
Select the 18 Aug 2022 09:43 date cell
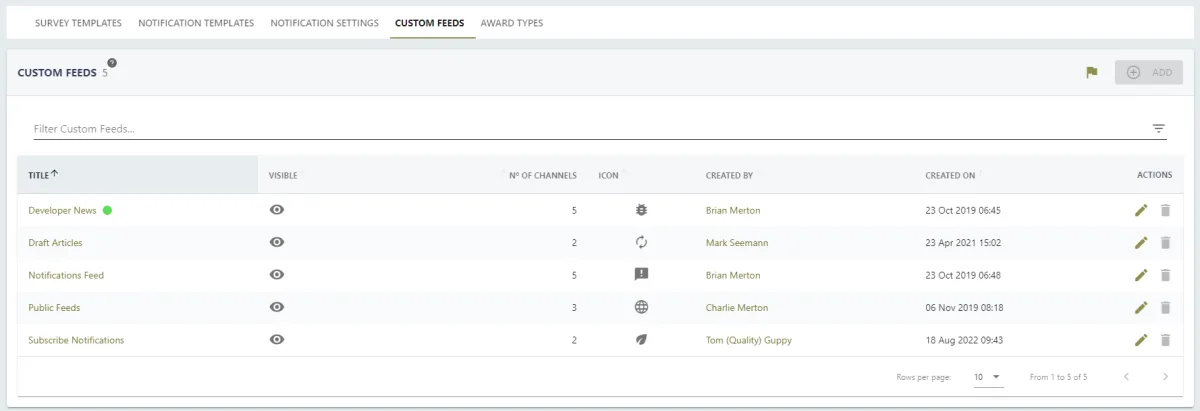[x=964, y=340]
